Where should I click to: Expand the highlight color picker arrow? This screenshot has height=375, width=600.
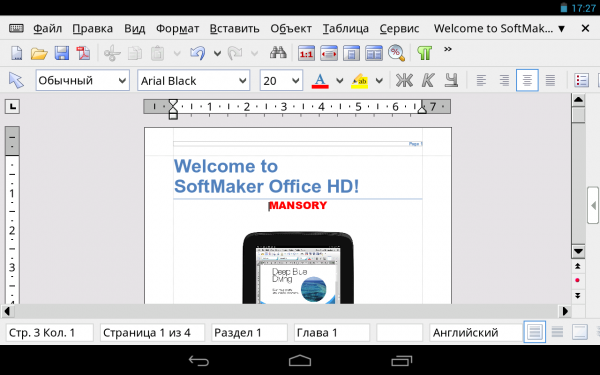(x=379, y=81)
